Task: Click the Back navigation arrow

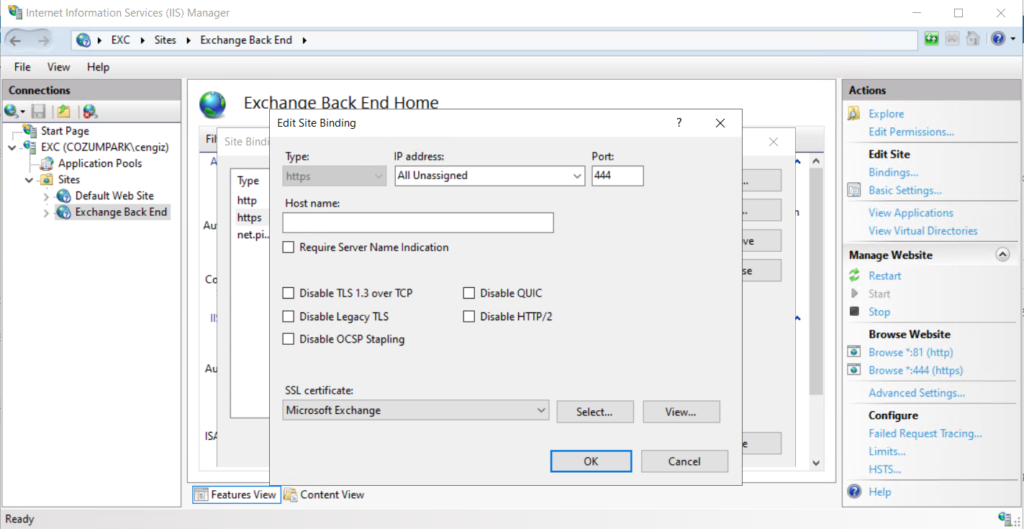Action: point(15,40)
